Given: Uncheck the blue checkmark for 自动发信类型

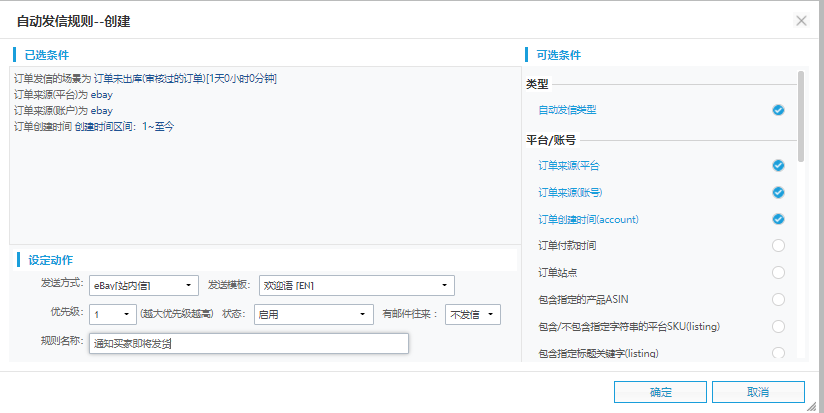Looking at the screenshot, I should point(778,110).
